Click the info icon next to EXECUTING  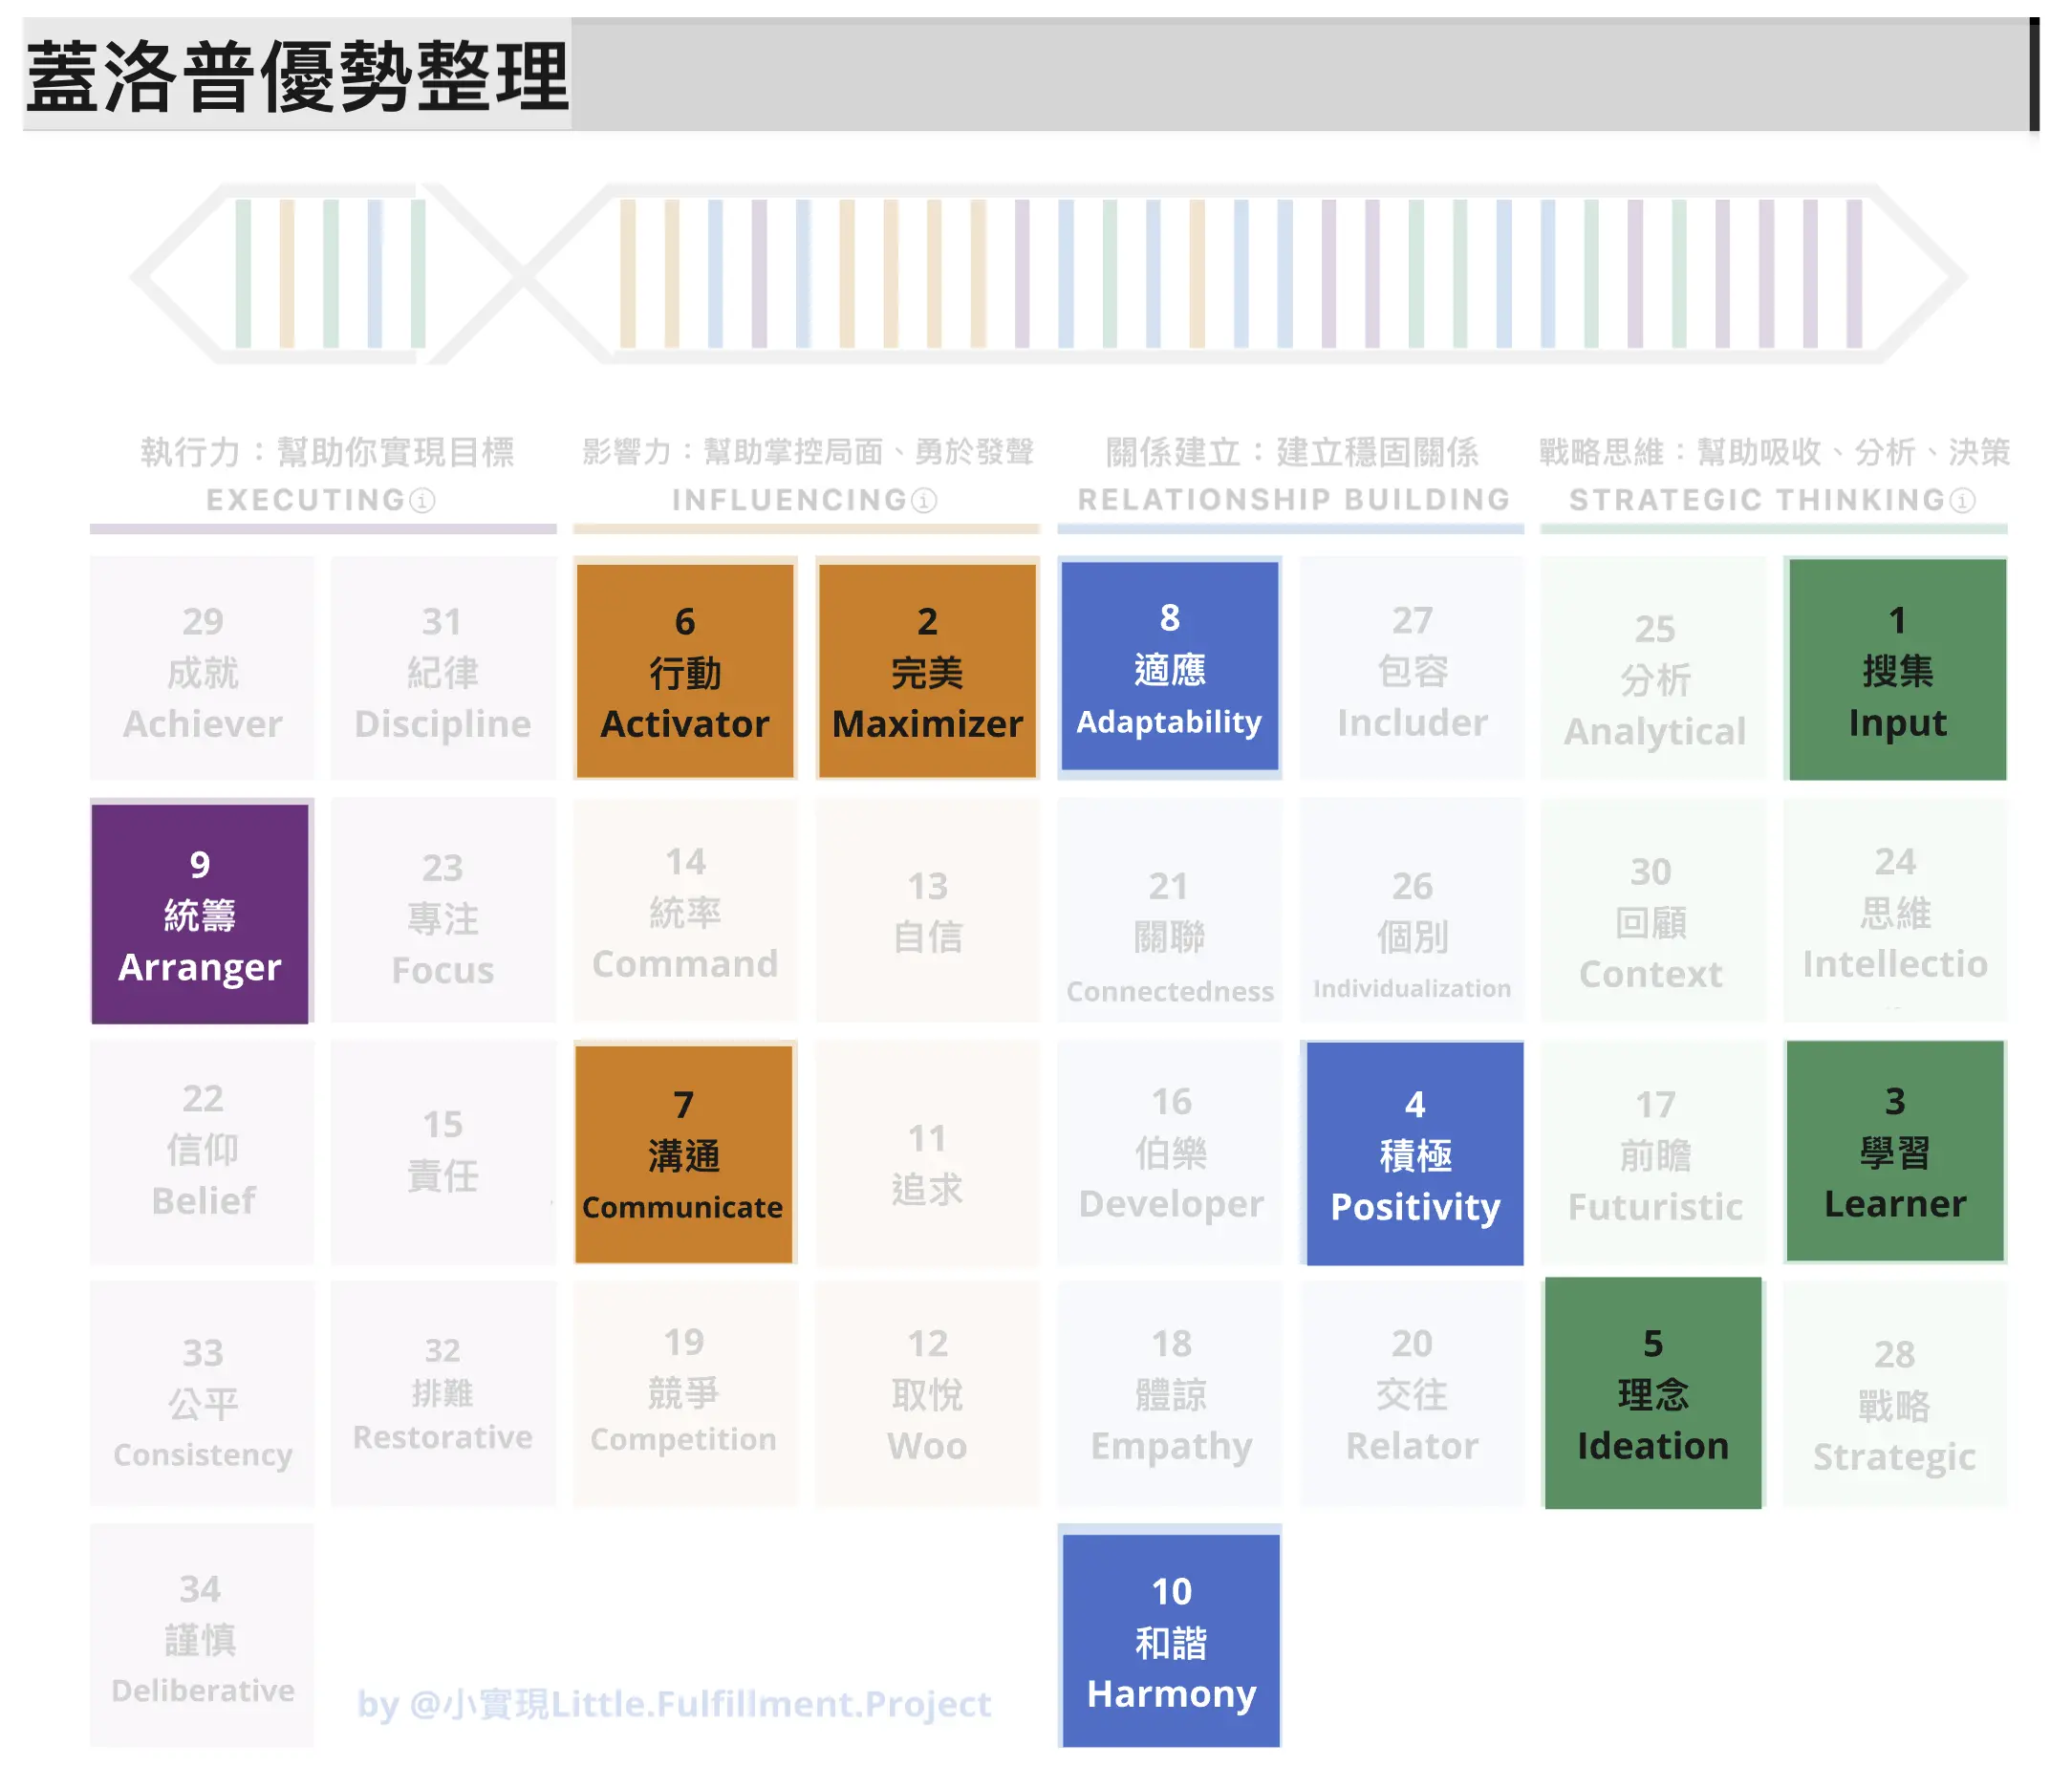[x=423, y=500]
